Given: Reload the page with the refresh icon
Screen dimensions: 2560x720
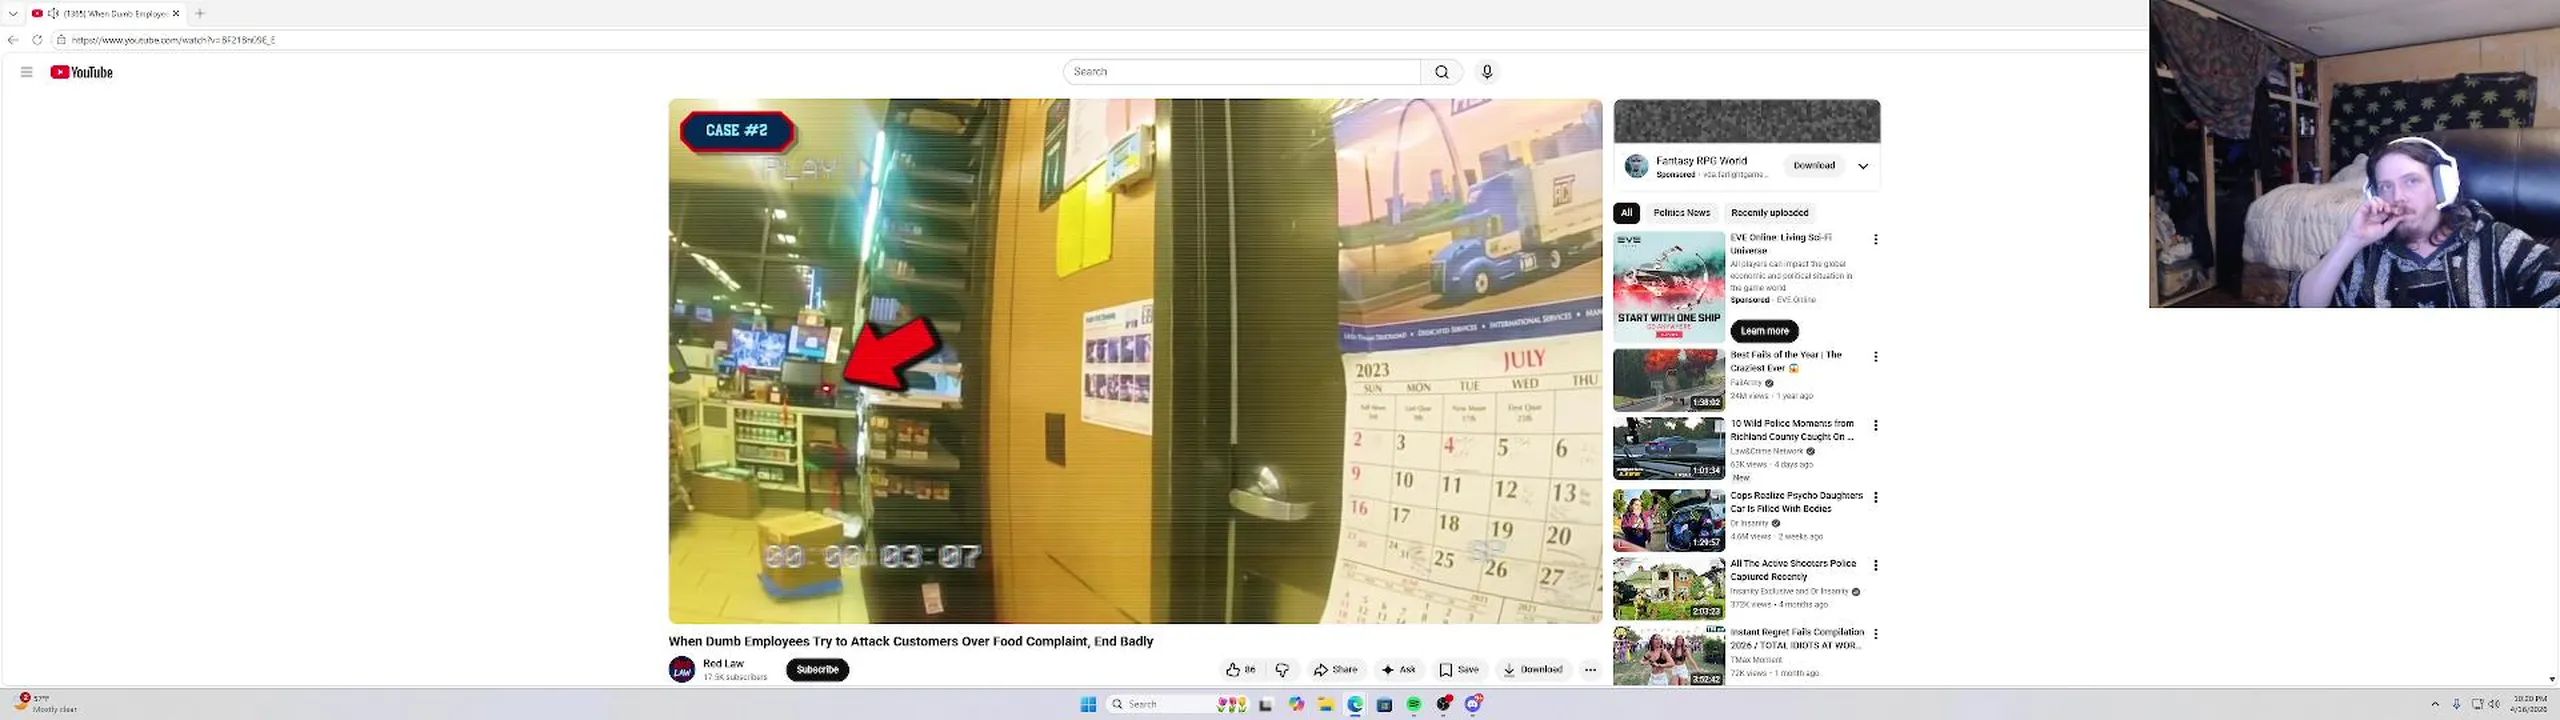Looking at the screenshot, I should click(37, 40).
